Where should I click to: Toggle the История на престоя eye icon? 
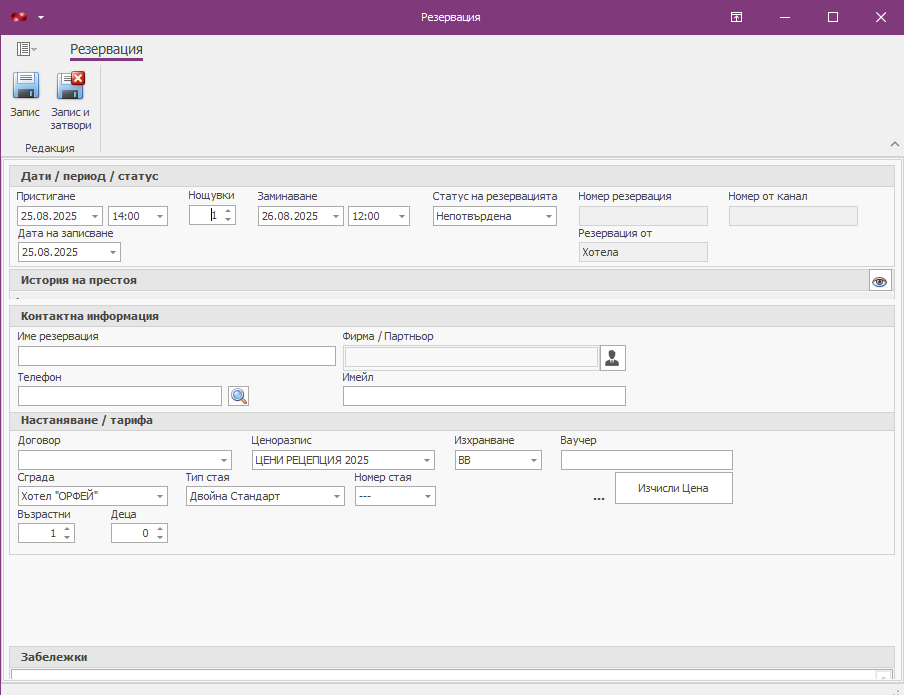click(x=880, y=281)
